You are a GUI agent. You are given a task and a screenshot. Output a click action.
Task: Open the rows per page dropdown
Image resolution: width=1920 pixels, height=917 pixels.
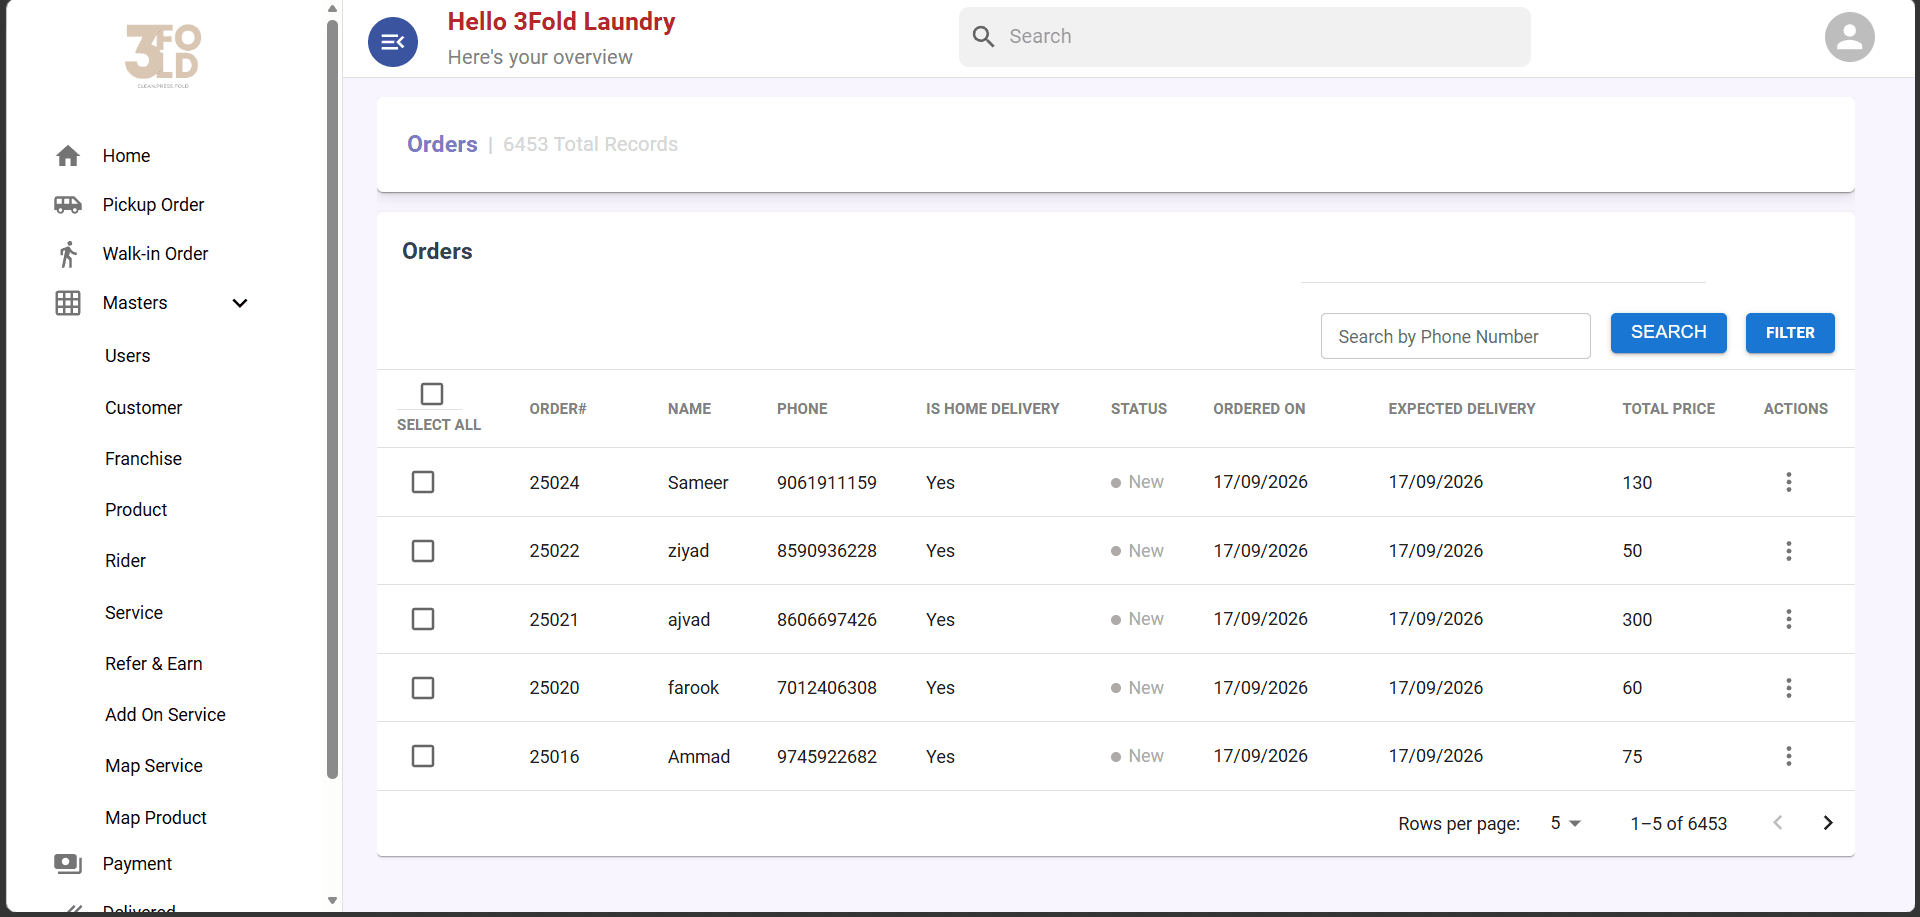(1566, 823)
